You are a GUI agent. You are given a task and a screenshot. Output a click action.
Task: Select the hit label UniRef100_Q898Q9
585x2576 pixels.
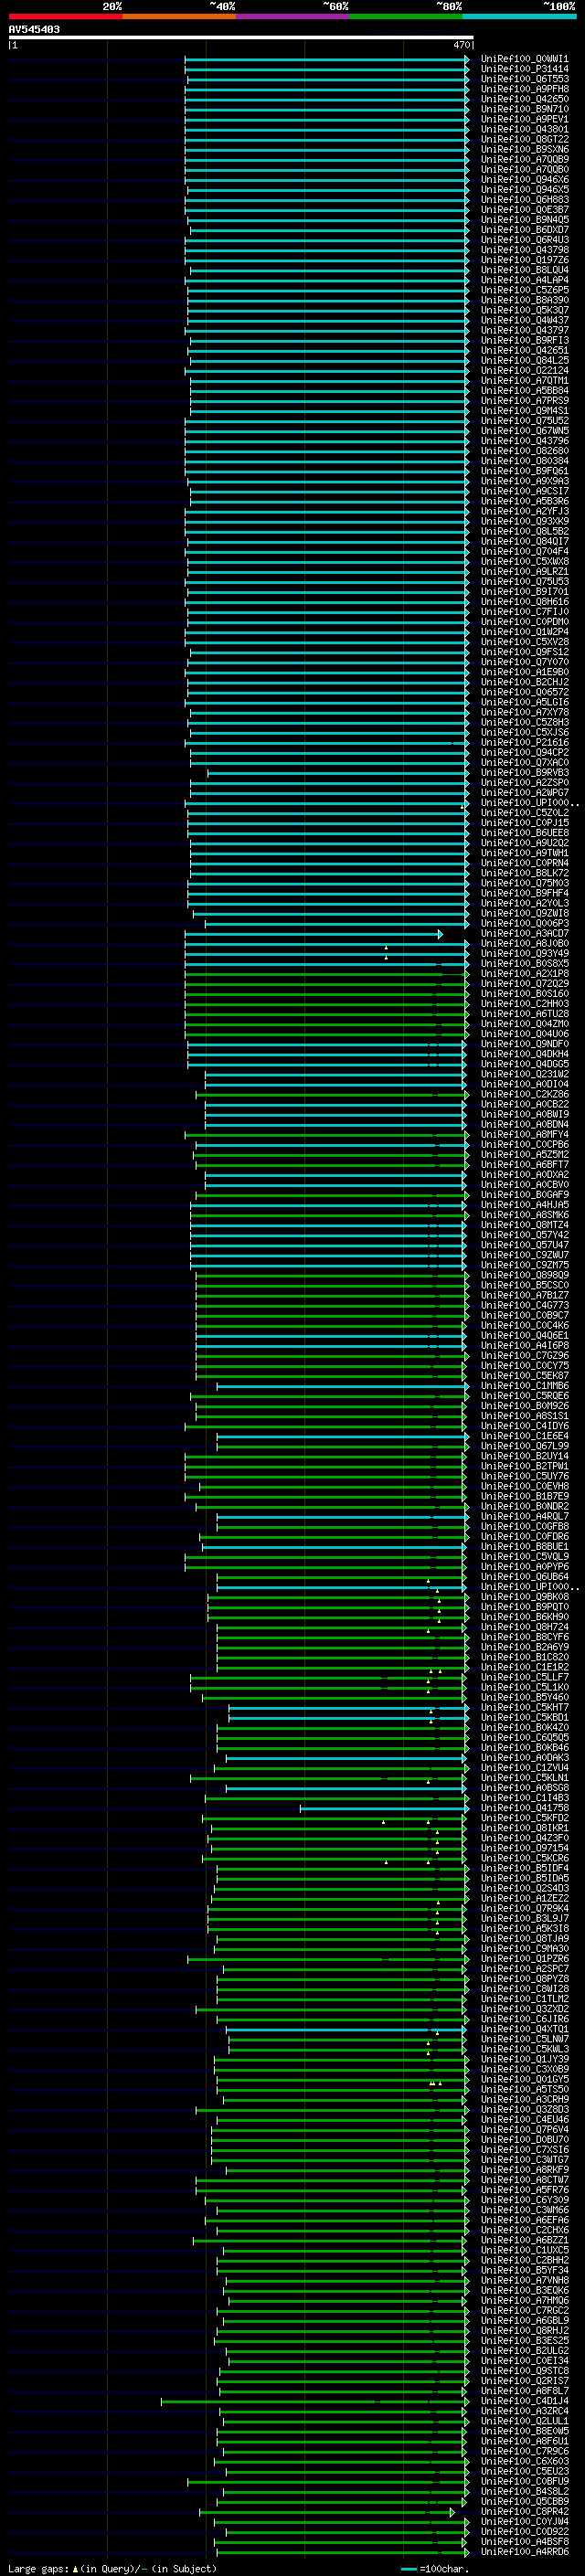click(524, 1275)
